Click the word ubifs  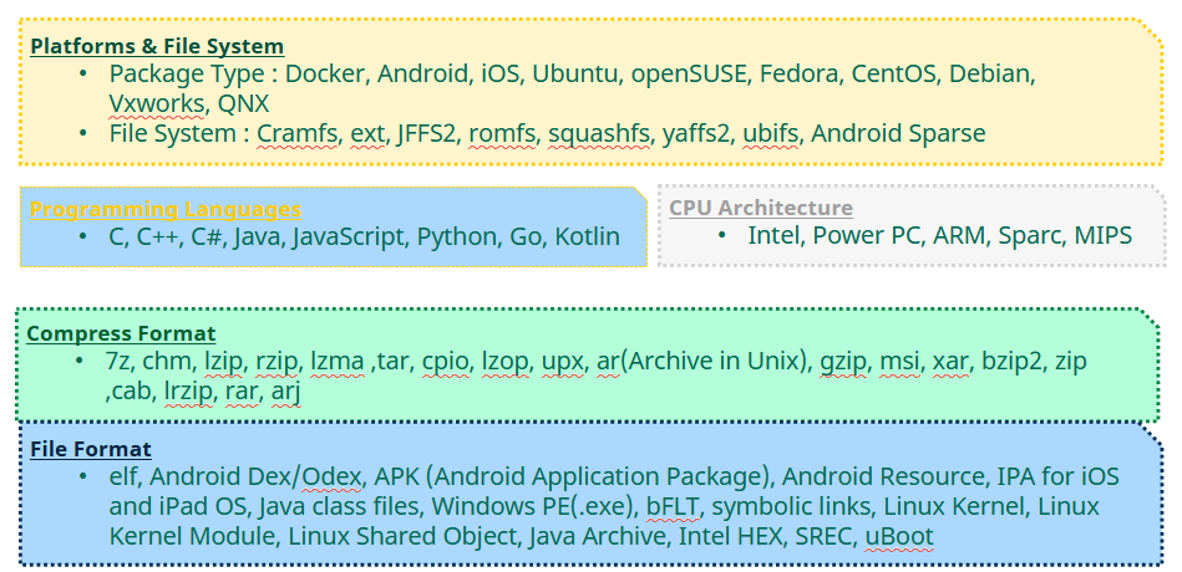(770, 134)
